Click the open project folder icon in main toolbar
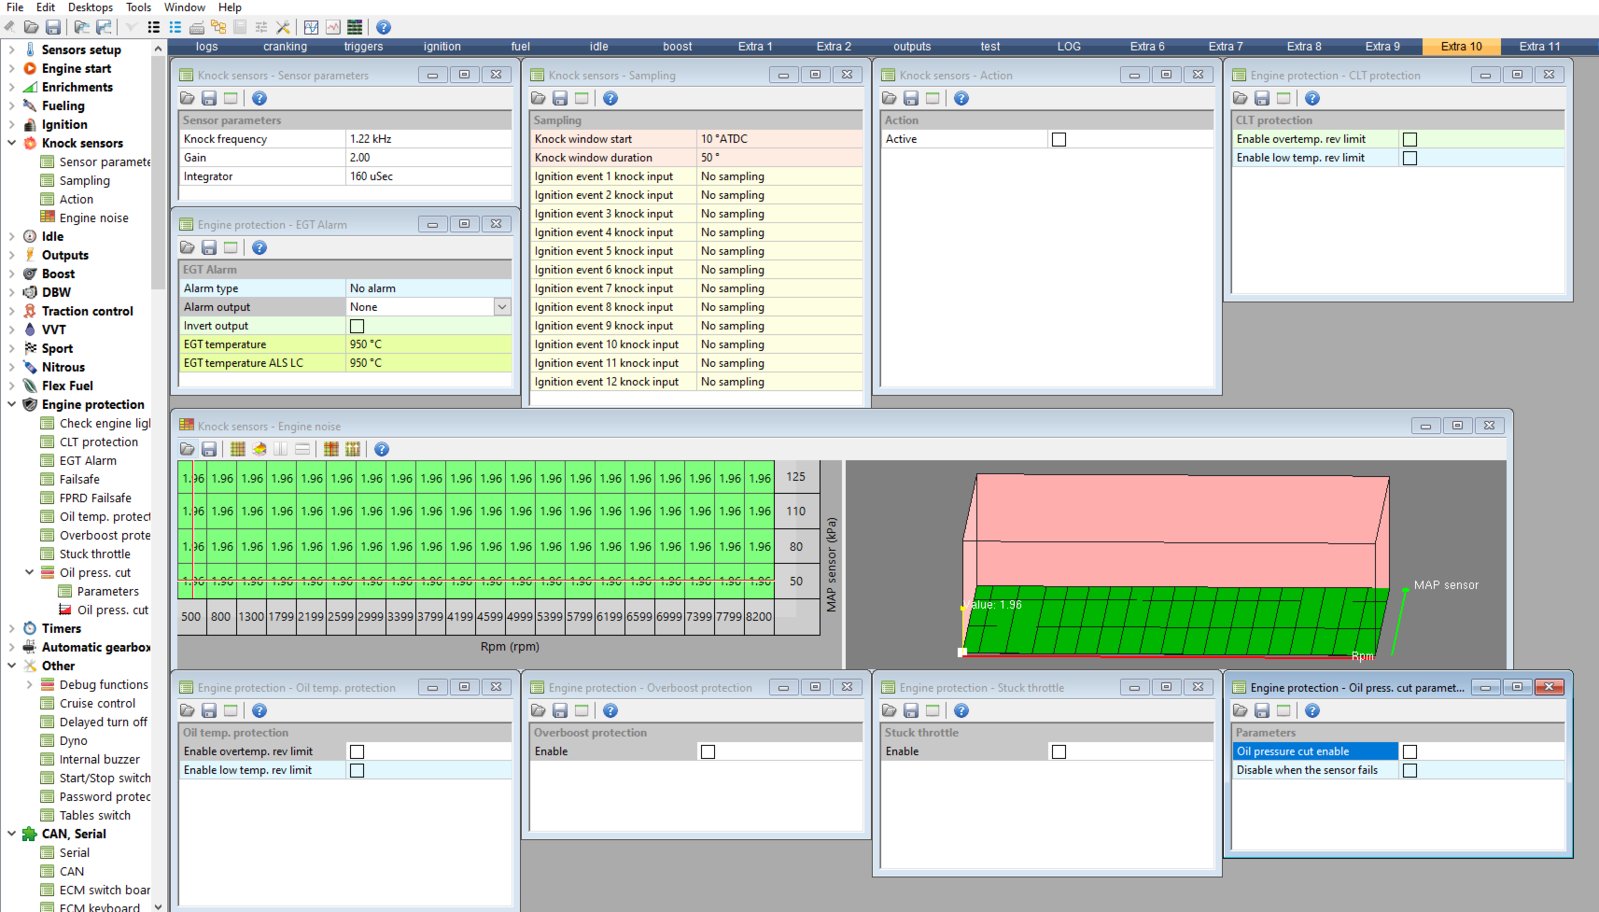The width and height of the screenshot is (1599, 912). point(31,27)
